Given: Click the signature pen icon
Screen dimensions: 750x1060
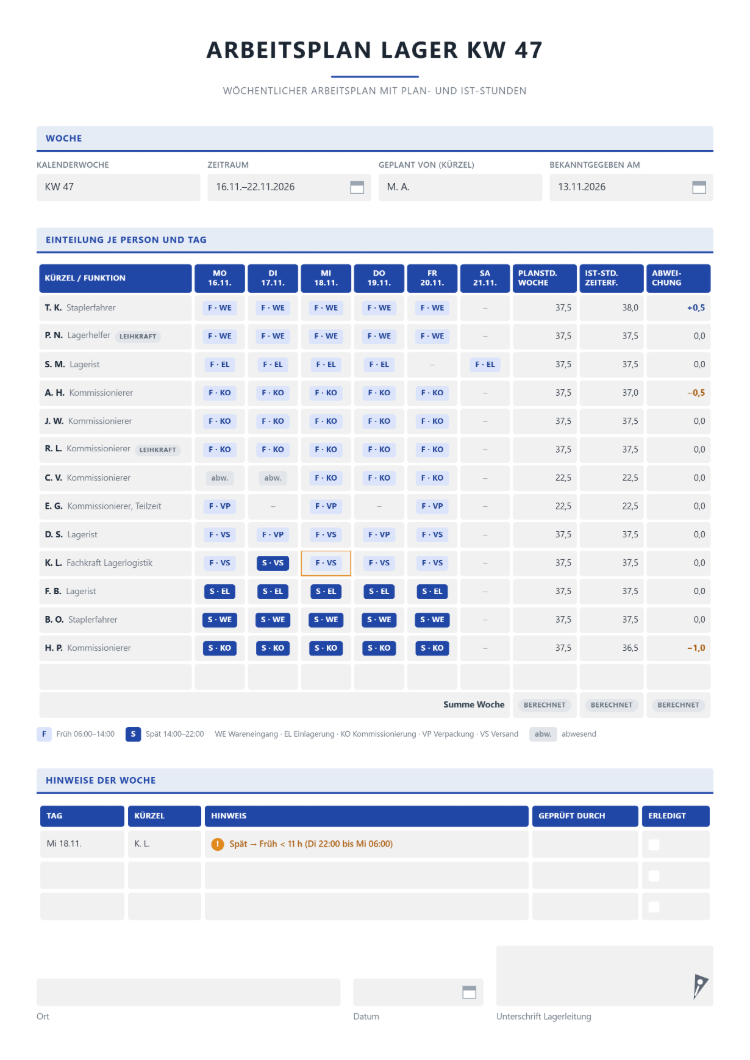Looking at the screenshot, I should point(700,986).
